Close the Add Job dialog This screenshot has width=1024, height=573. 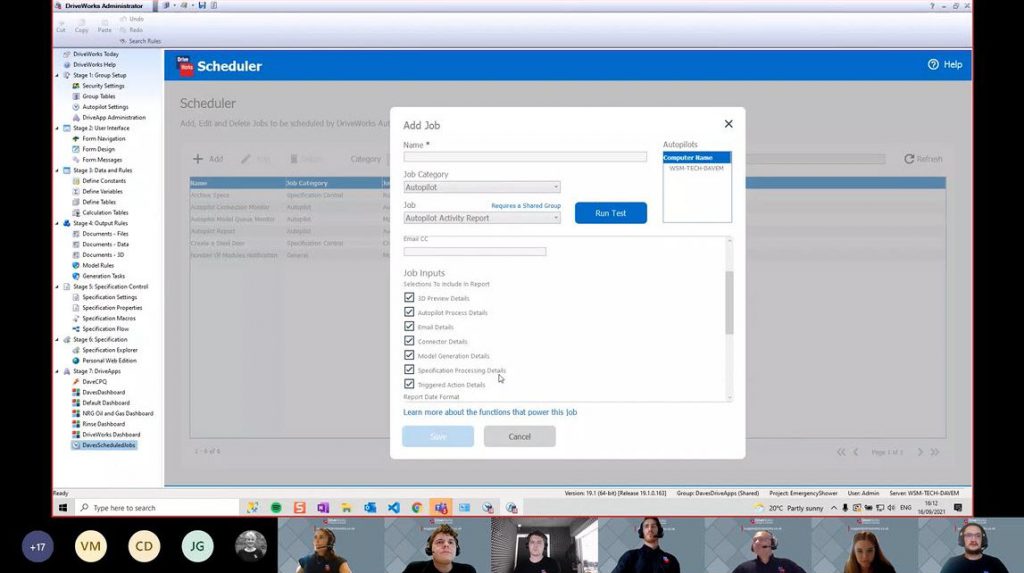tap(729, 124)
